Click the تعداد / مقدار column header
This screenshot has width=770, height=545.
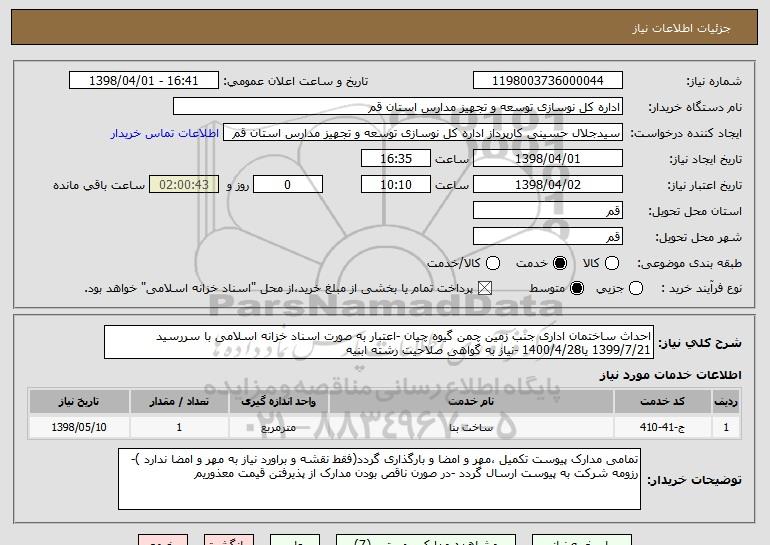click(179, 401)
